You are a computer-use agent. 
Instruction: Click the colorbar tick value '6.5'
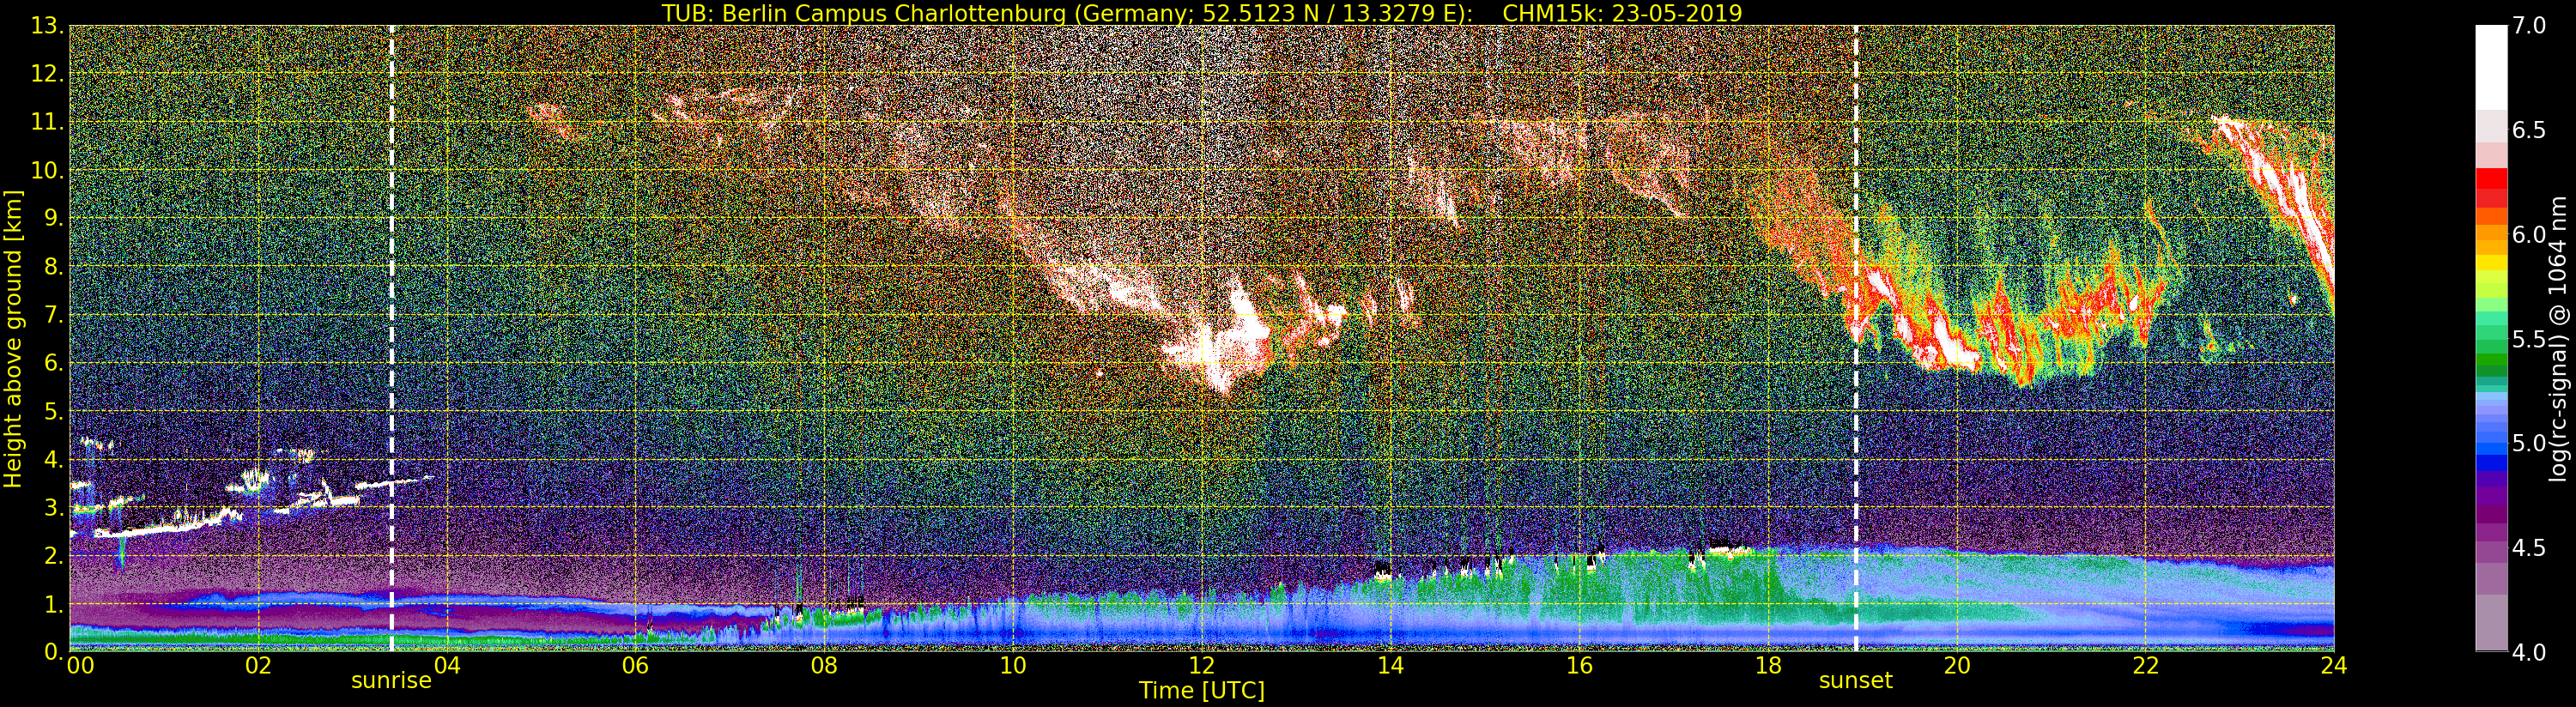(x=2530, y=130)
